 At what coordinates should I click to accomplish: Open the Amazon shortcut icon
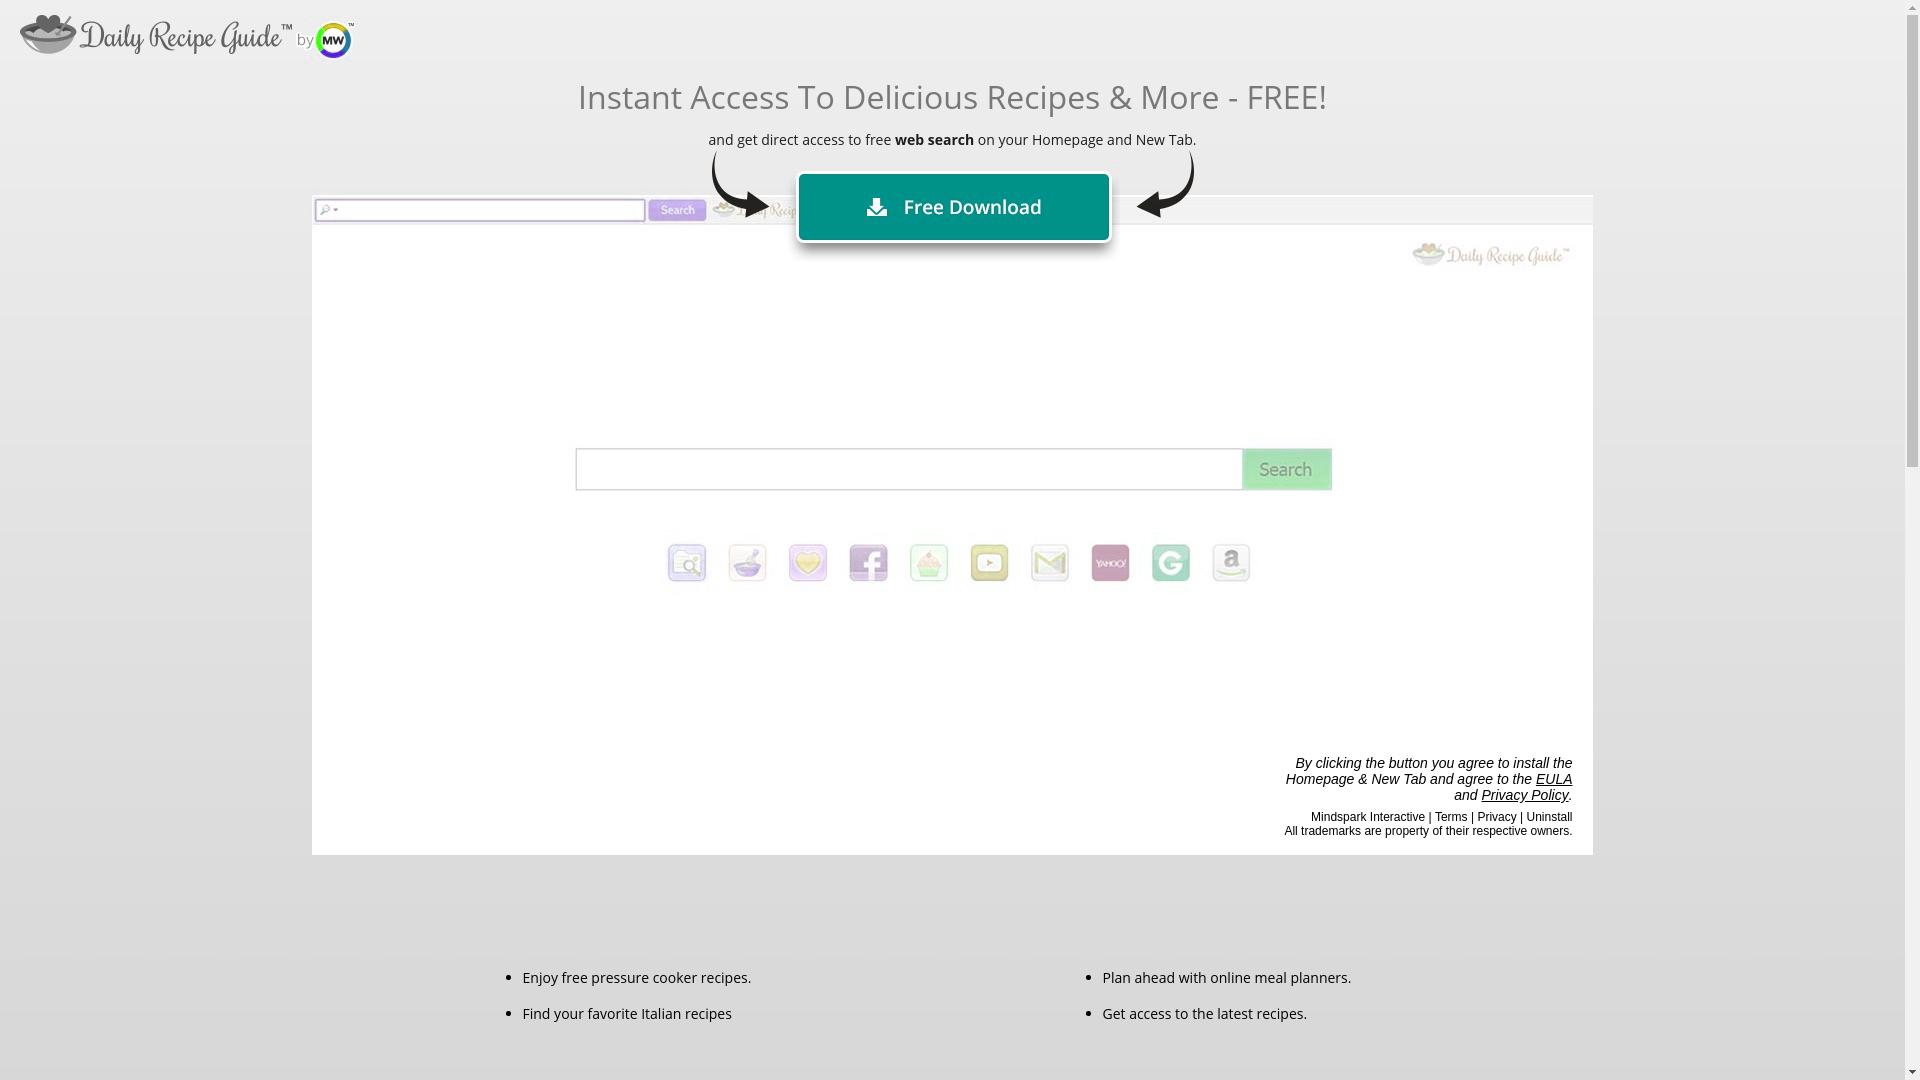coord(1231,563)
